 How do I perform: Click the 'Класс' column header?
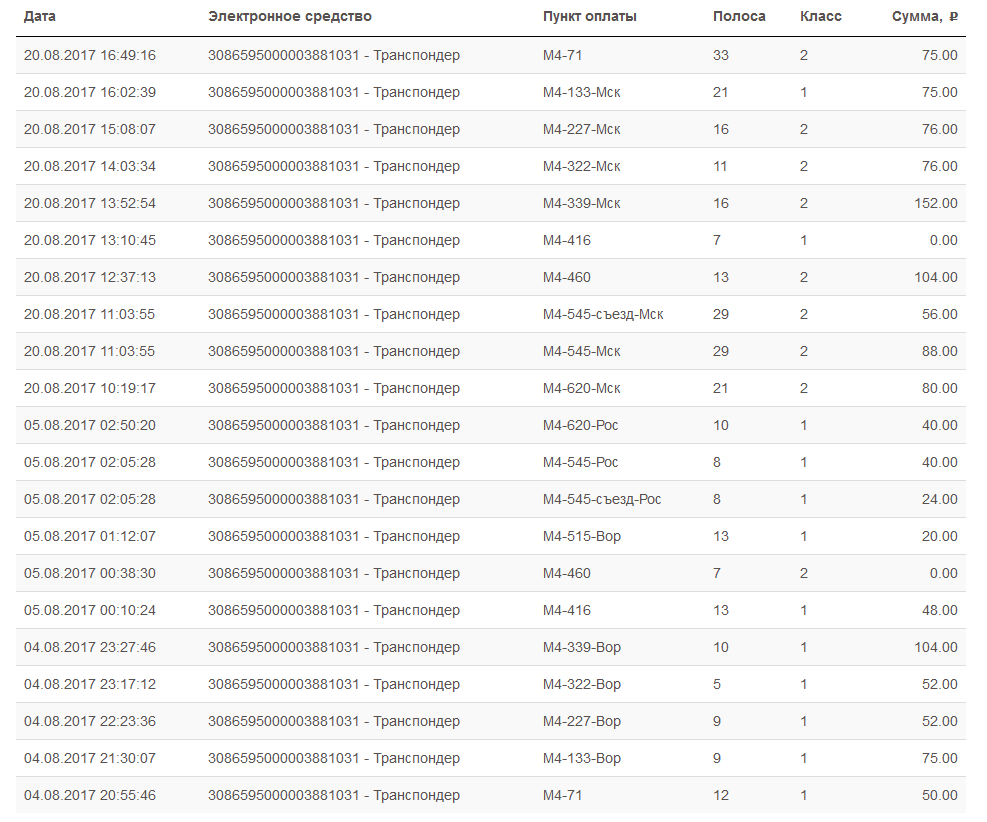click(x=820, y=17)
